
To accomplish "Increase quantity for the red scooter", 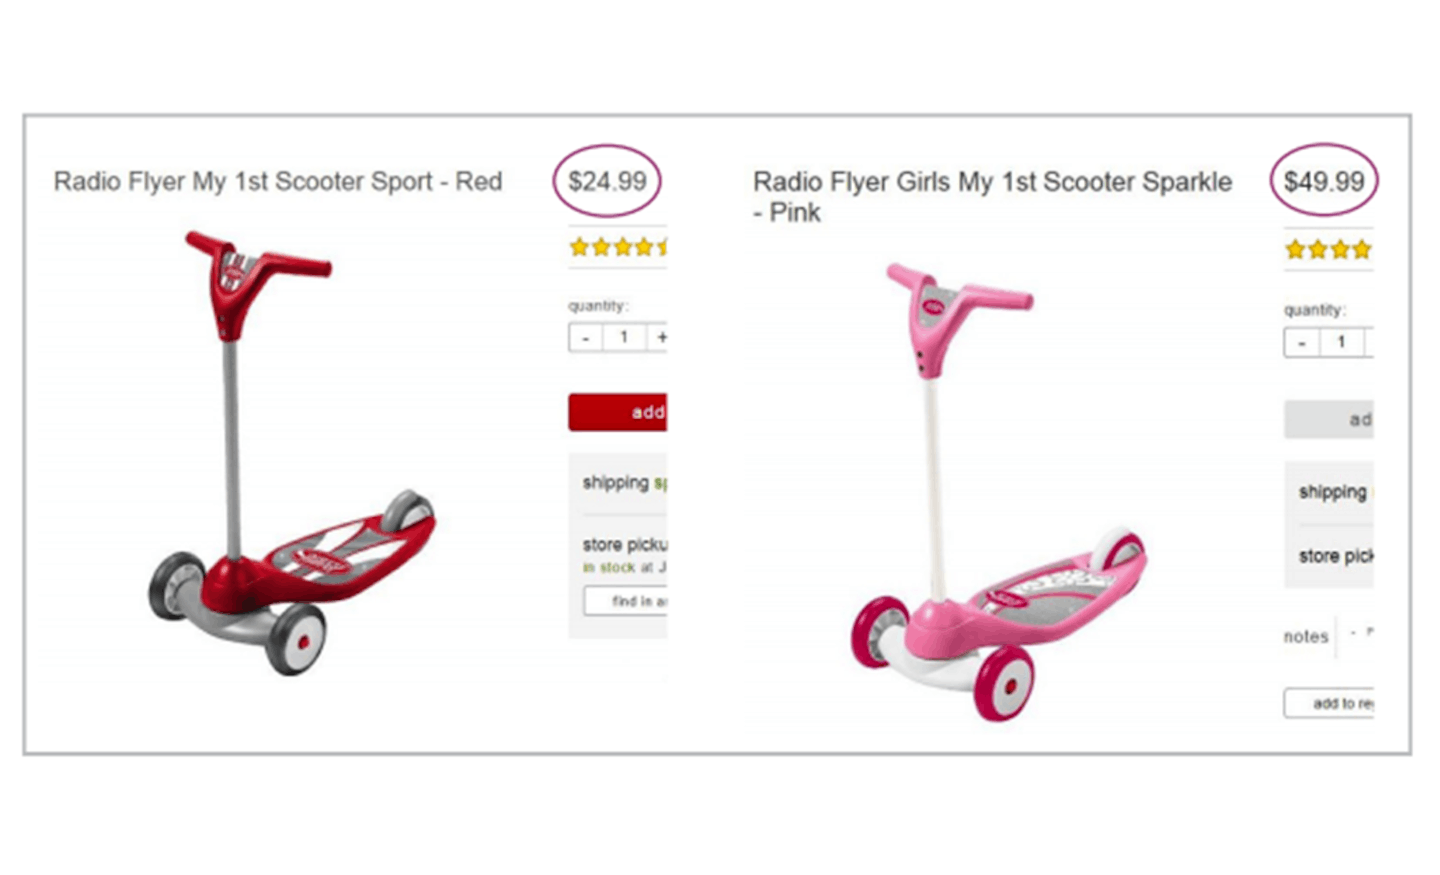I will 658,337.
